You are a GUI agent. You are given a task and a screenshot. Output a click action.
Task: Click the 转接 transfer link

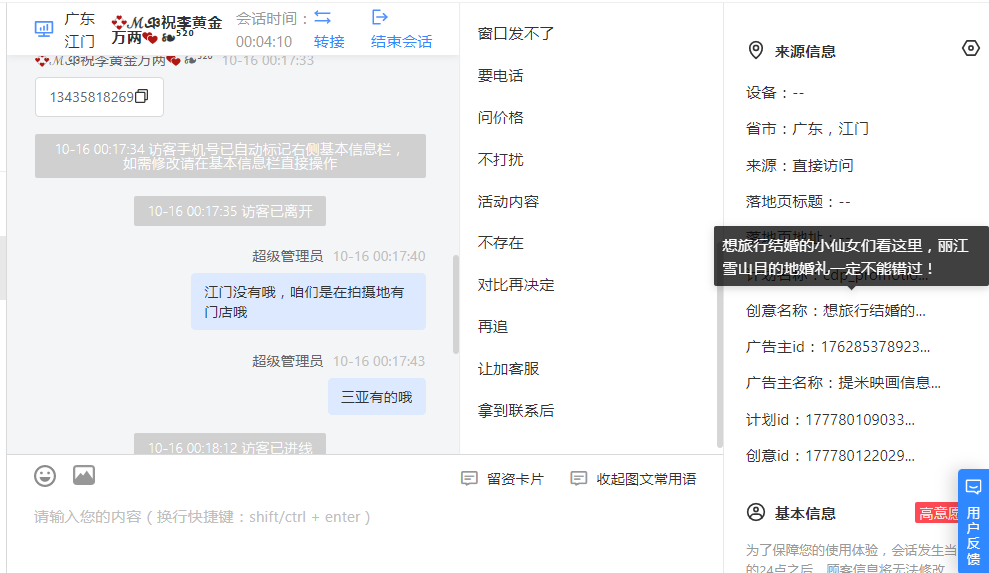pyautogui.click(x=329, y=42)
